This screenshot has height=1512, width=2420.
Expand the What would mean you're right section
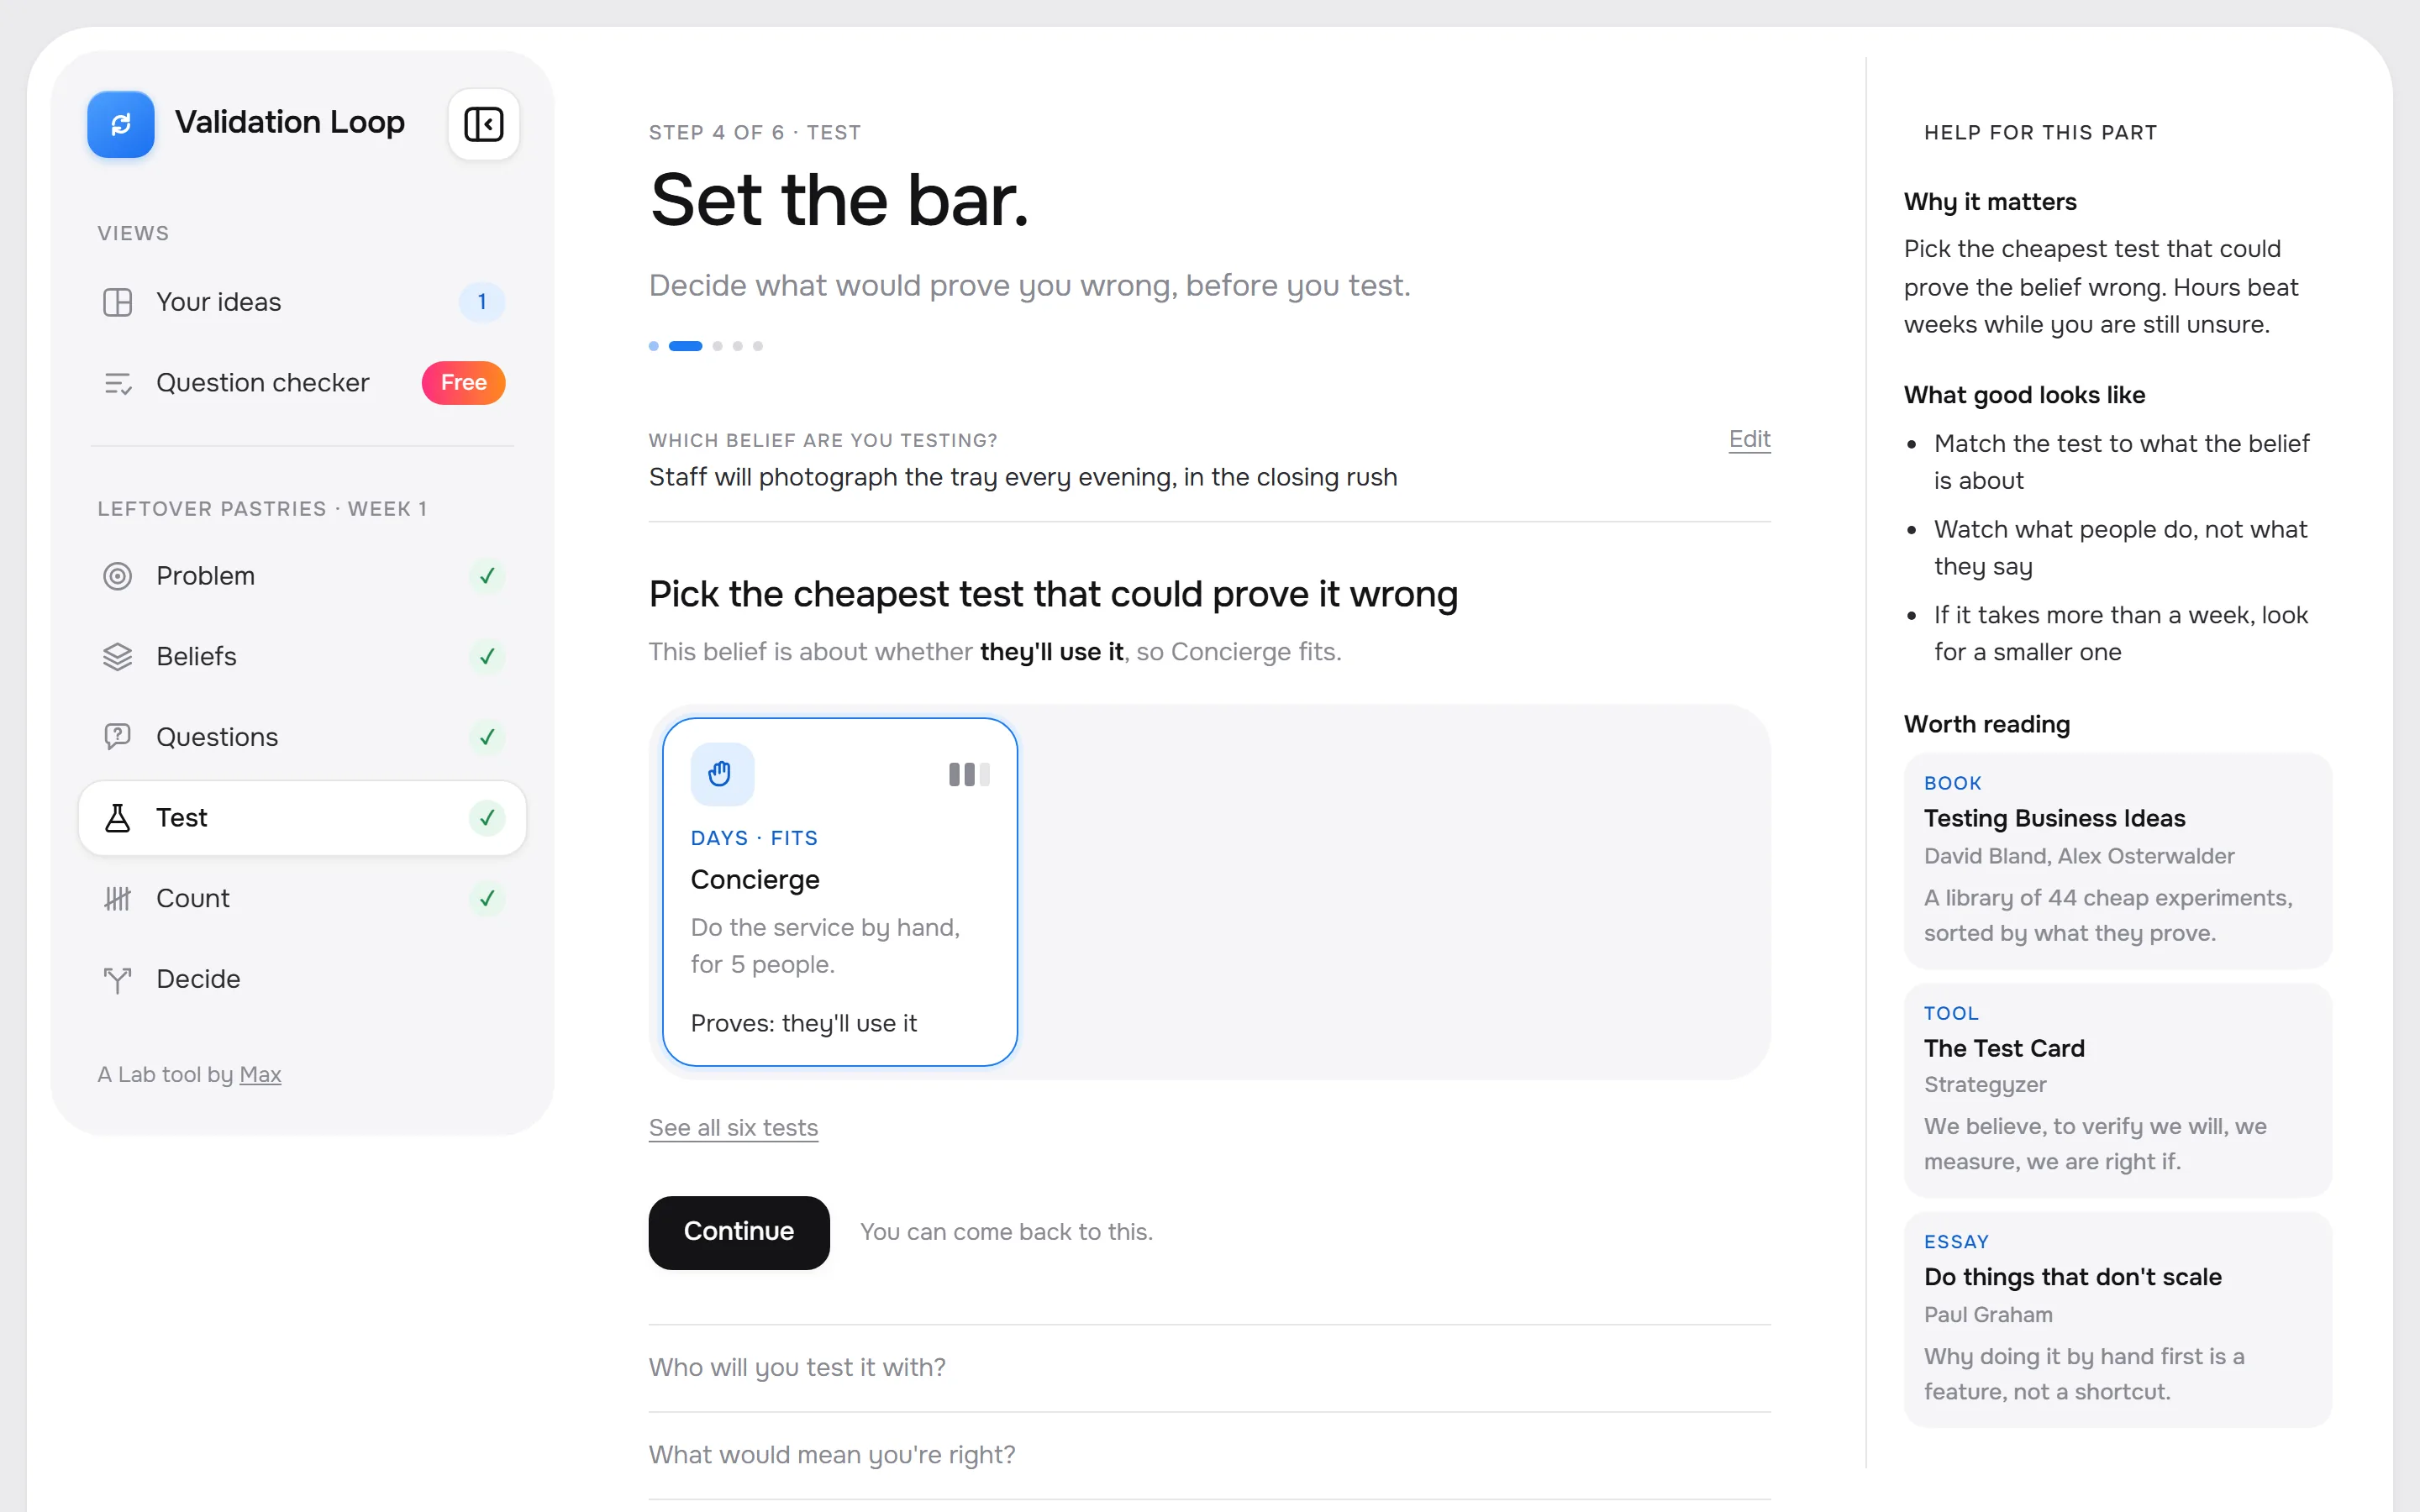click(1209, 1455)
